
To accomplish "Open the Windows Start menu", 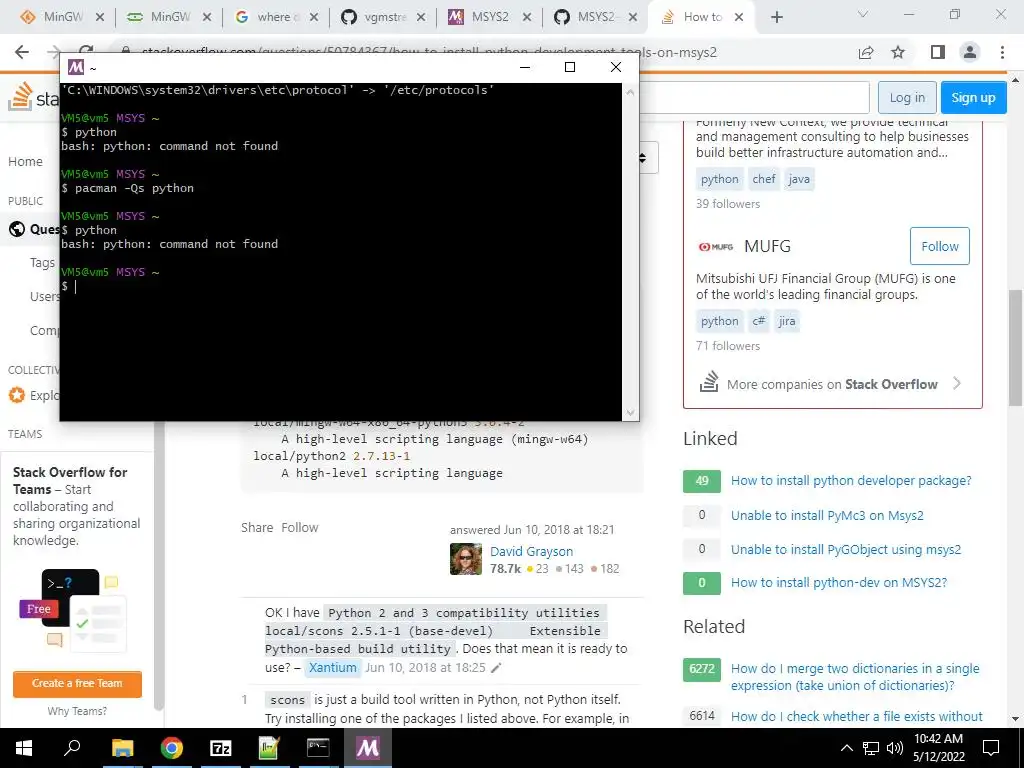I will tap(23, 748).
